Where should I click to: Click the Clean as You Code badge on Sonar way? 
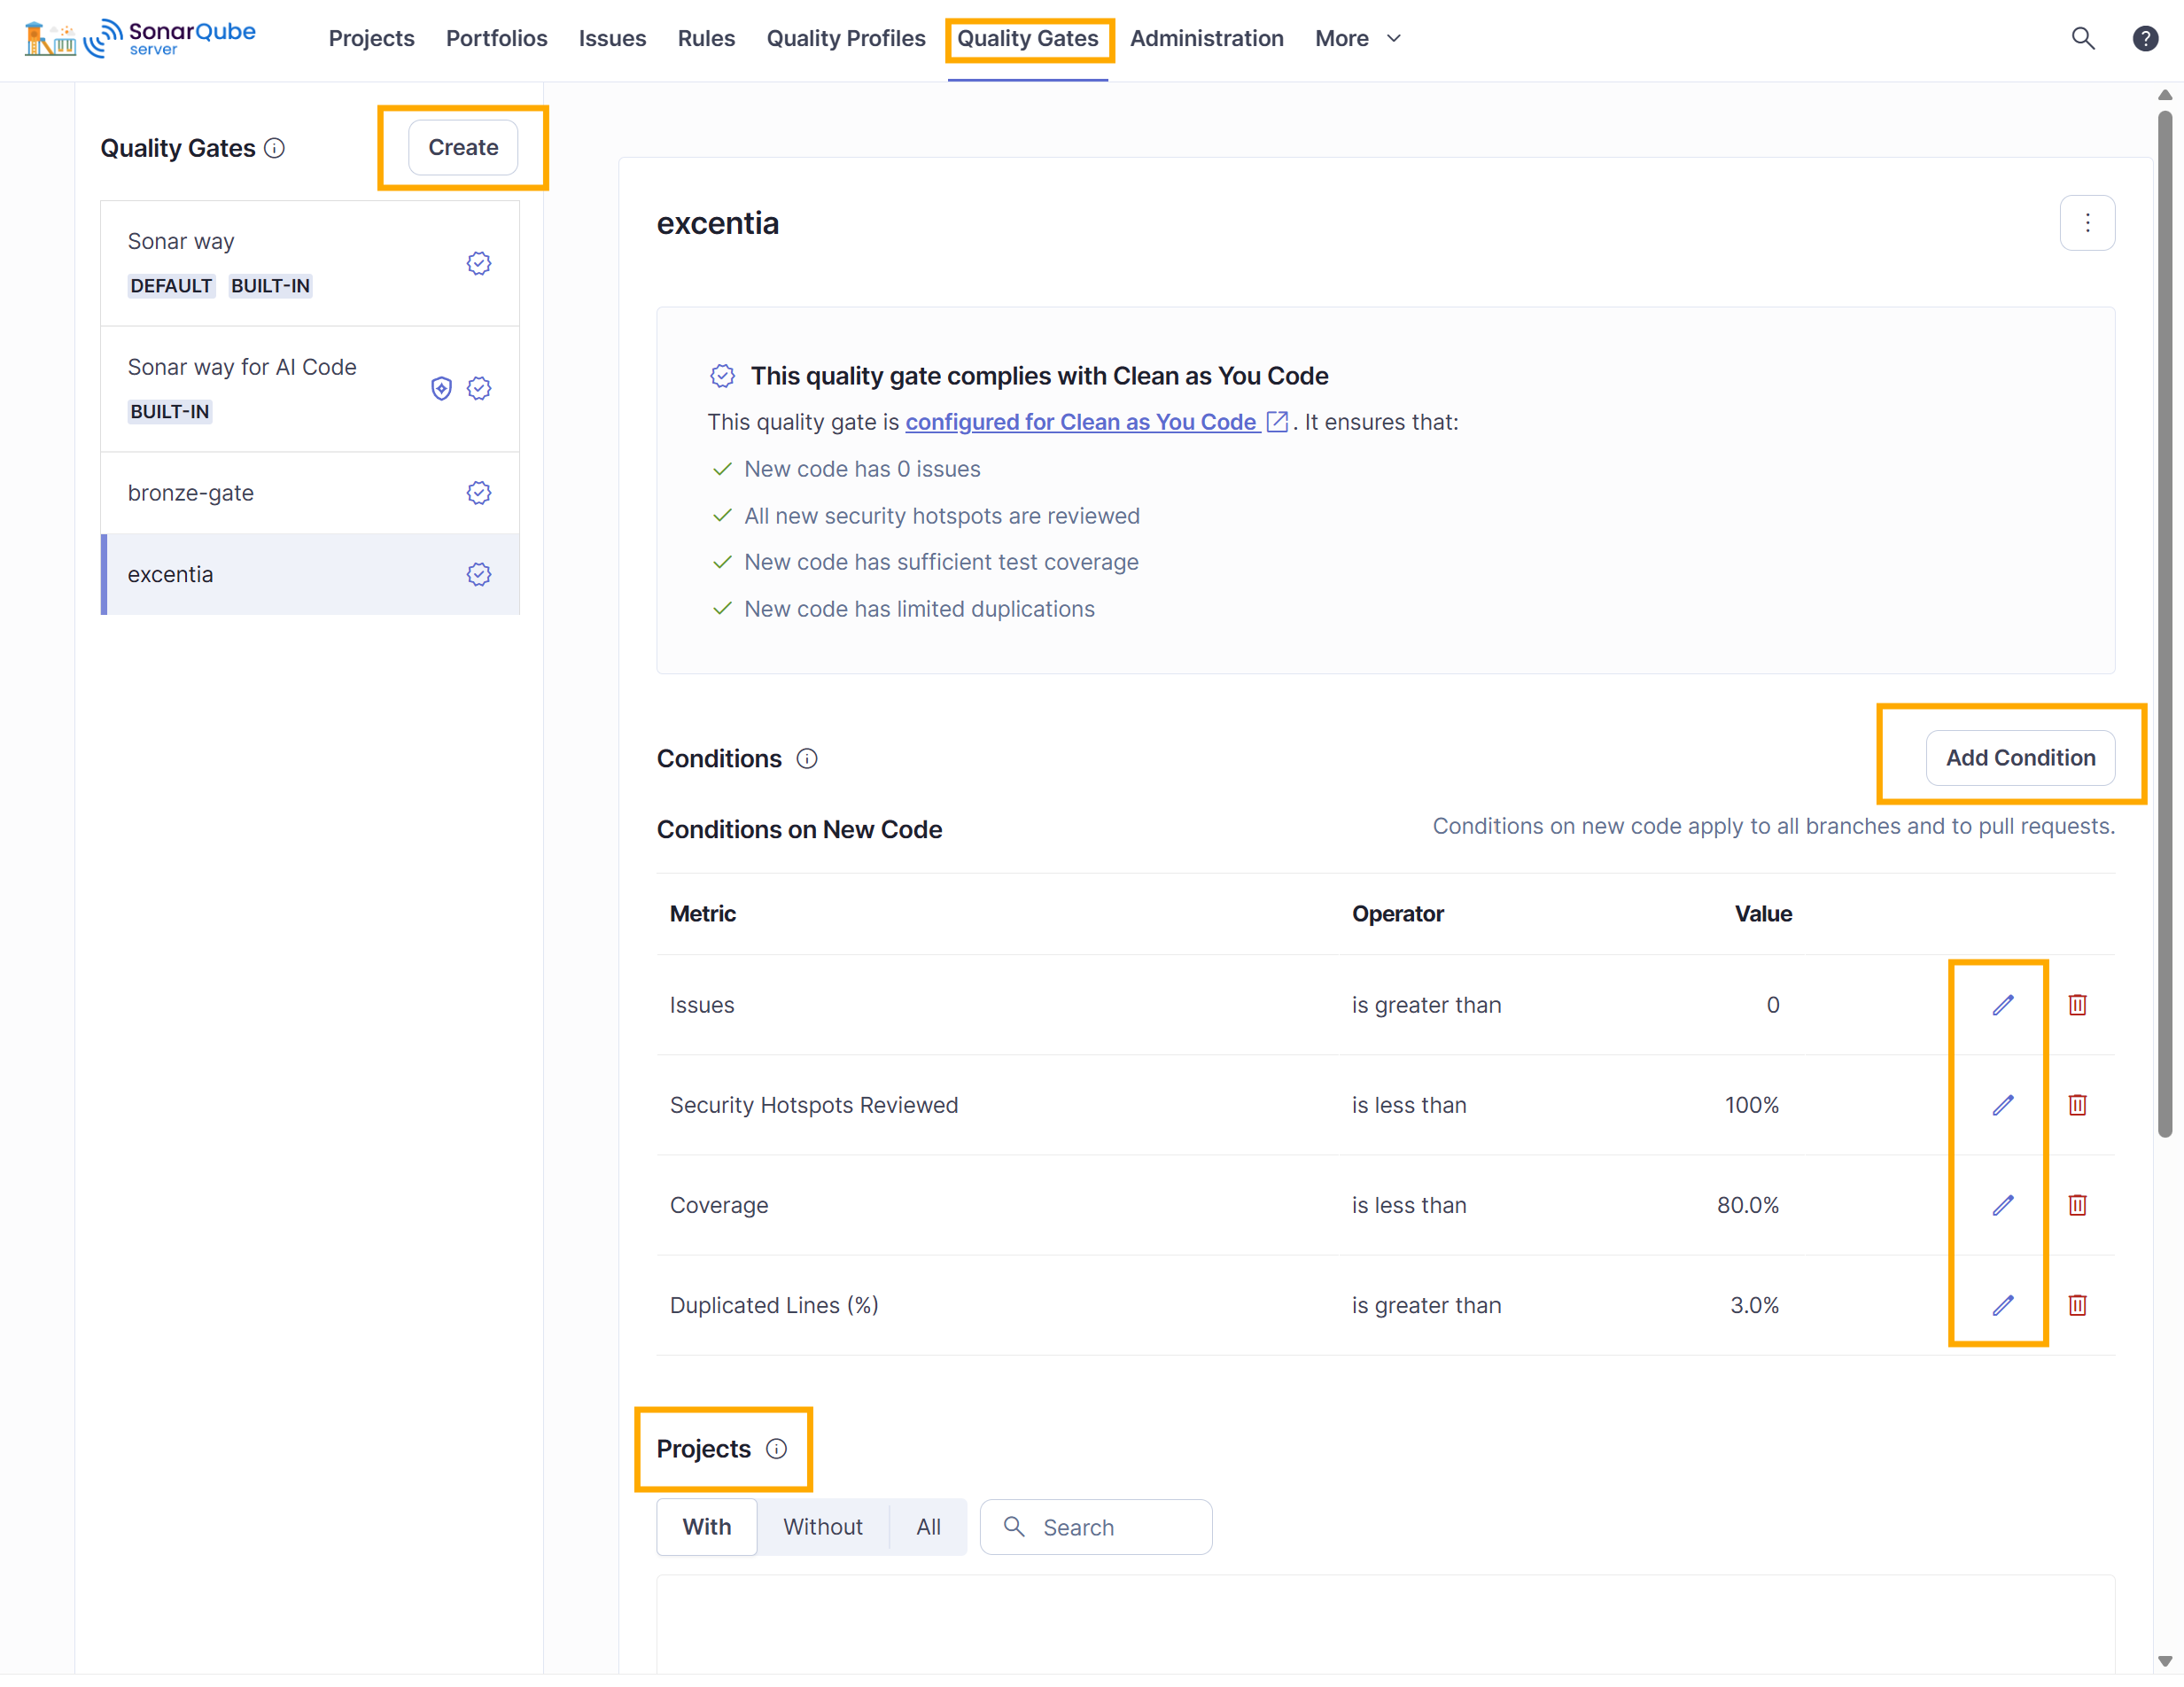pos(479,263)
